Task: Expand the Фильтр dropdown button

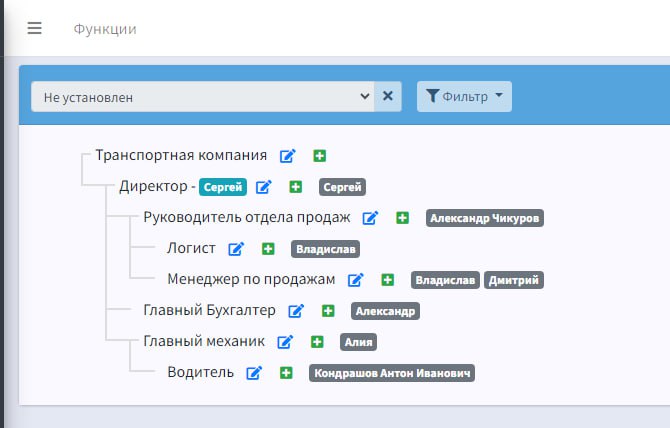Action: [464, 97]
